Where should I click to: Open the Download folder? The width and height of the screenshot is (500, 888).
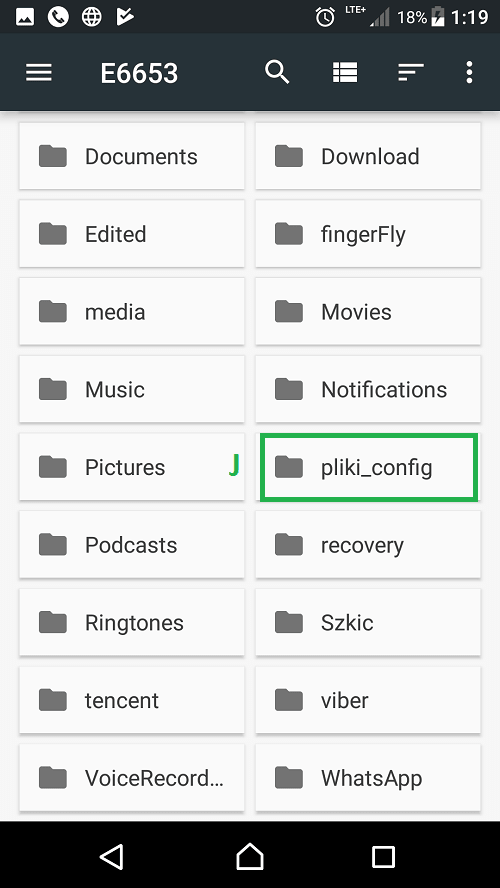point(368,156)
